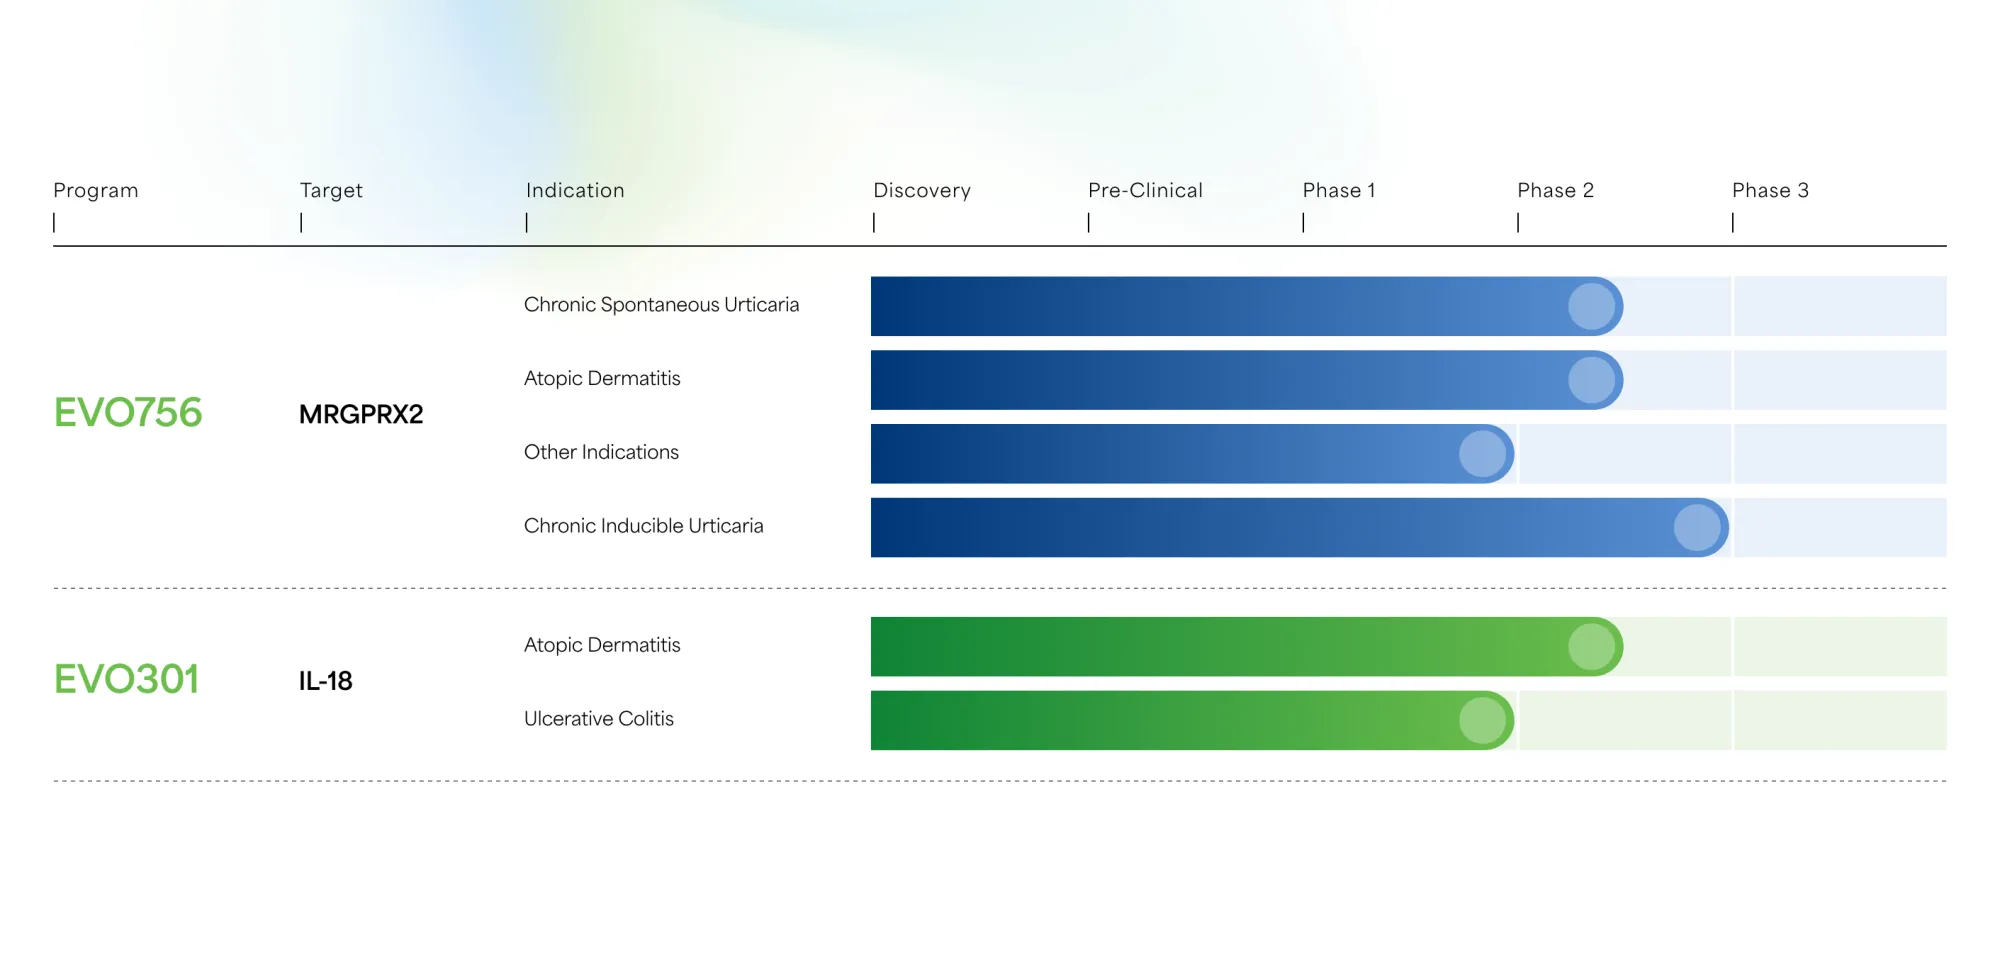Click Chronic Spontaneous Urticaria progress bar end circle
This screenshot has height=970, width=2000.
point(1591,306)
